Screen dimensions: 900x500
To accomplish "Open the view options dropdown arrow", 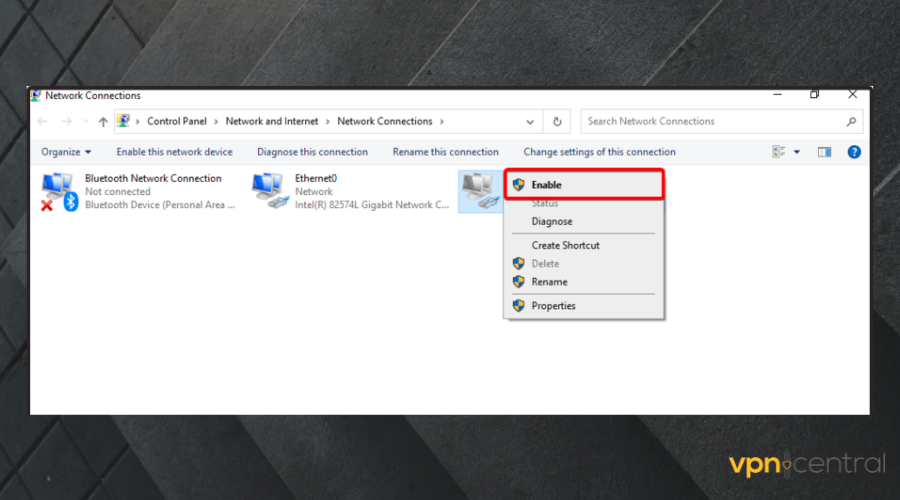I will (797, 152).
